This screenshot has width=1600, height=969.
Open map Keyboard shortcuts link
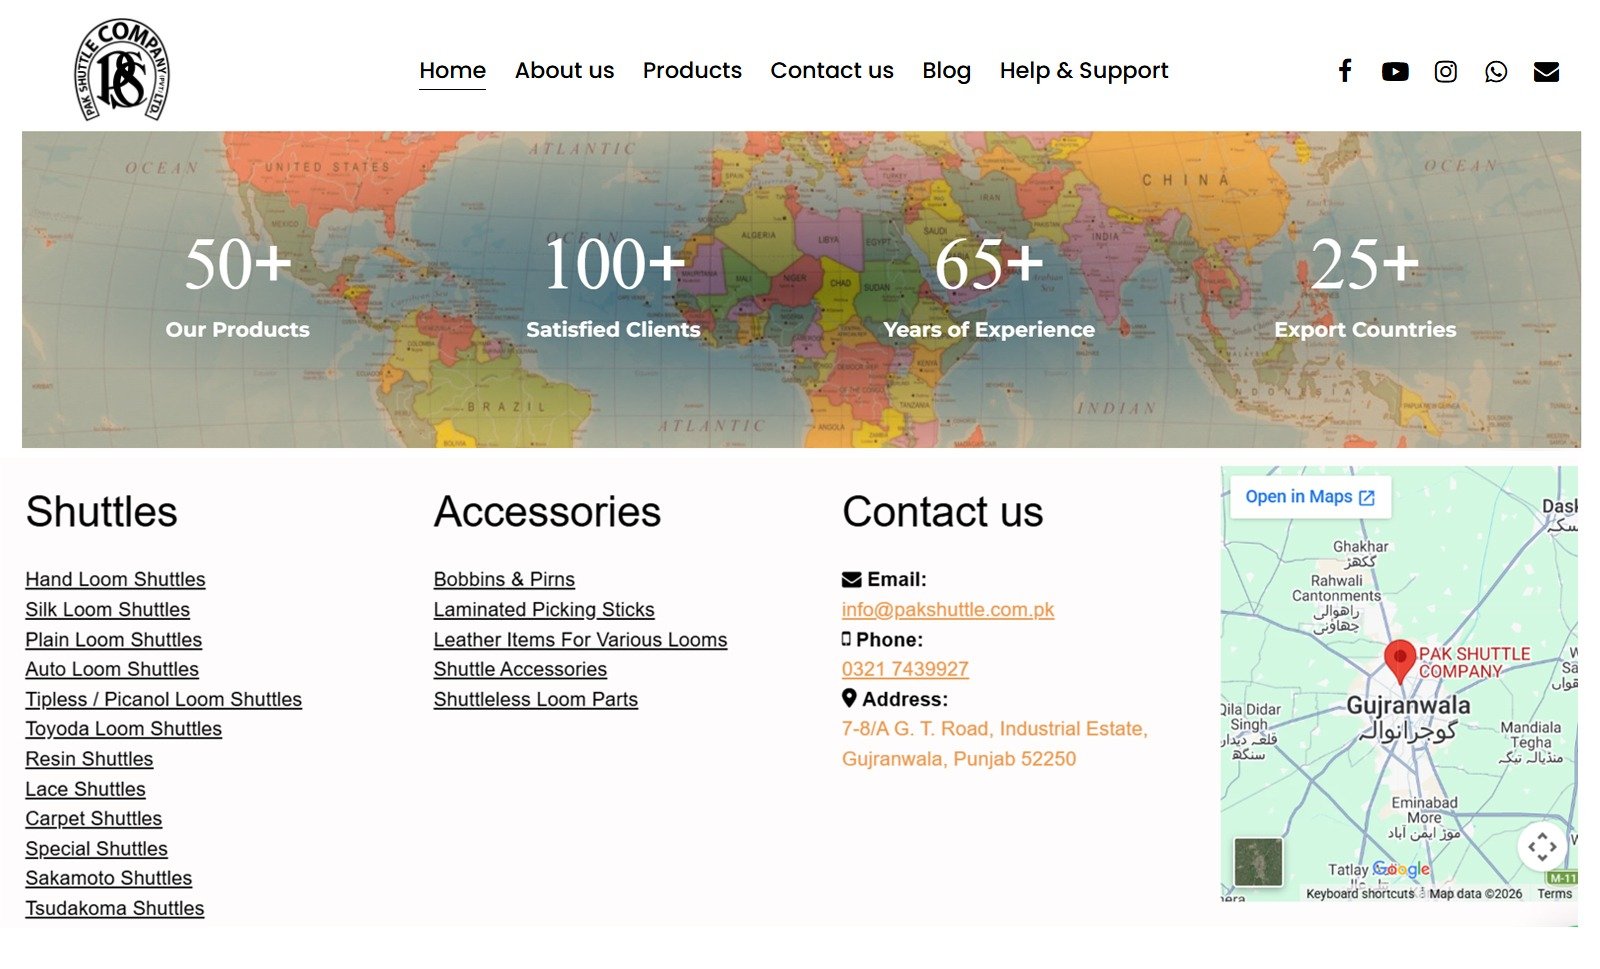1360,894
